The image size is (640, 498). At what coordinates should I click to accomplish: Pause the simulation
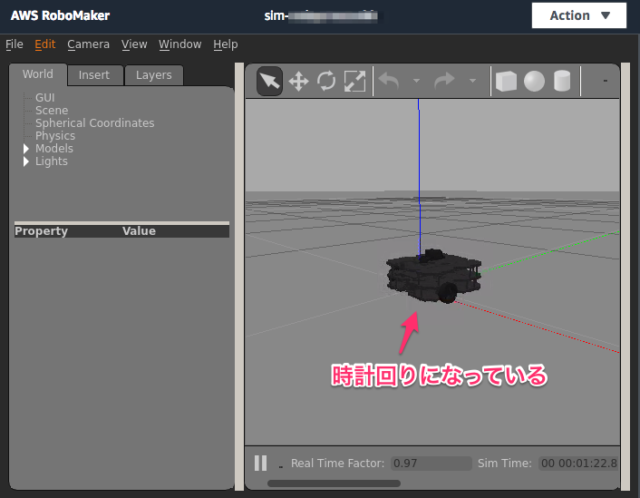point(260,463)
